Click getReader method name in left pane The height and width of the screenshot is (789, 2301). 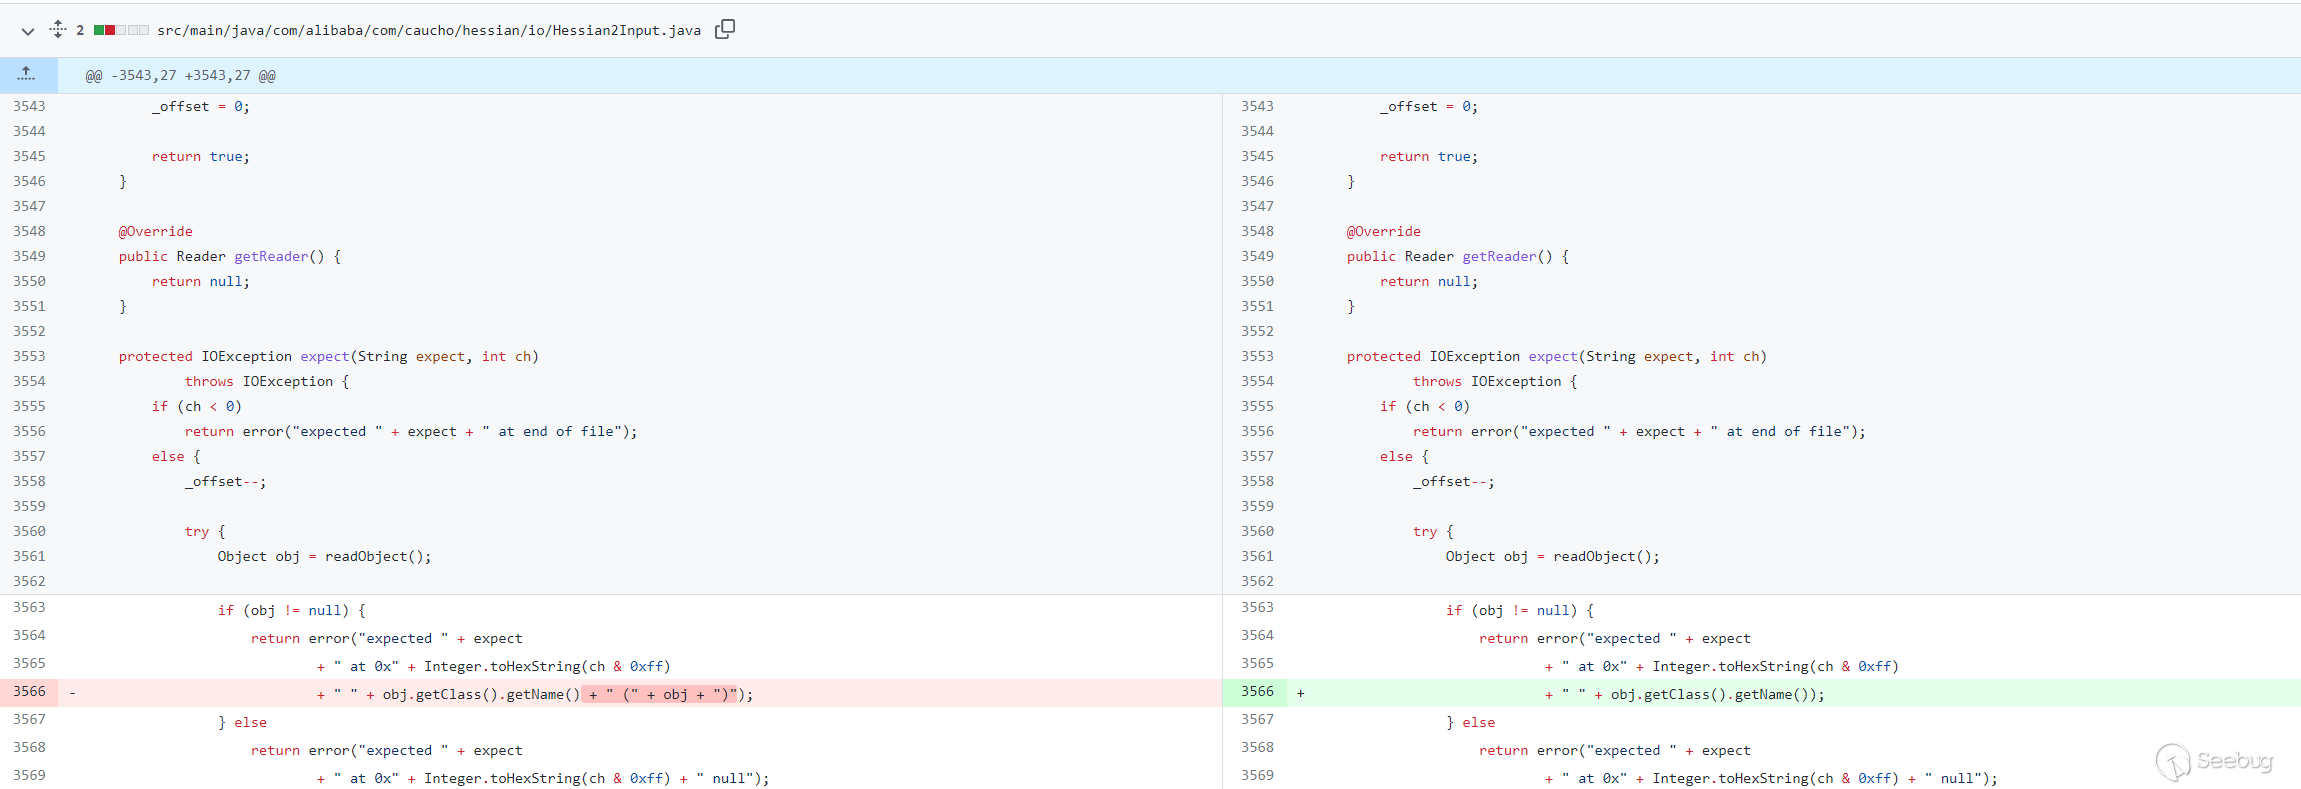pyautogui.click(x=271, y=257)
